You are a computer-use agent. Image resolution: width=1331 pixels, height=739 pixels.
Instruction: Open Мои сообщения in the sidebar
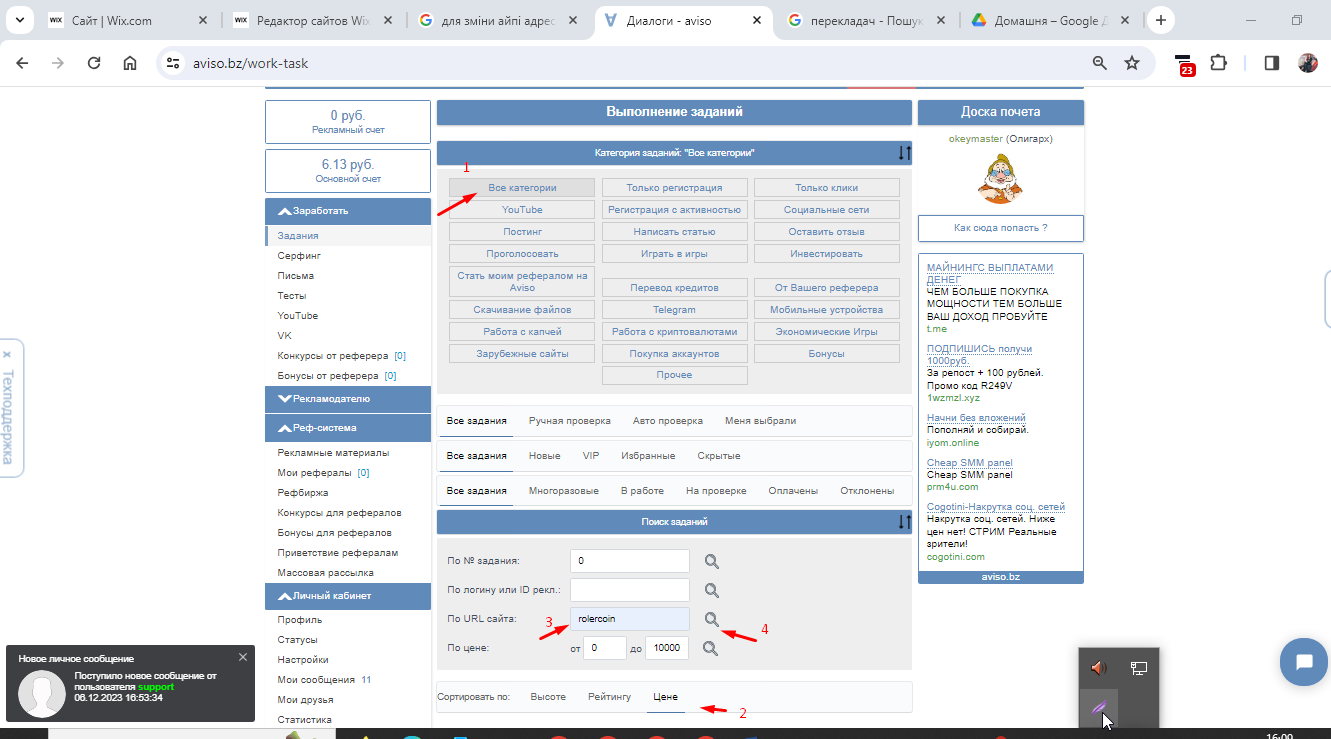click(x=318, y=680)
